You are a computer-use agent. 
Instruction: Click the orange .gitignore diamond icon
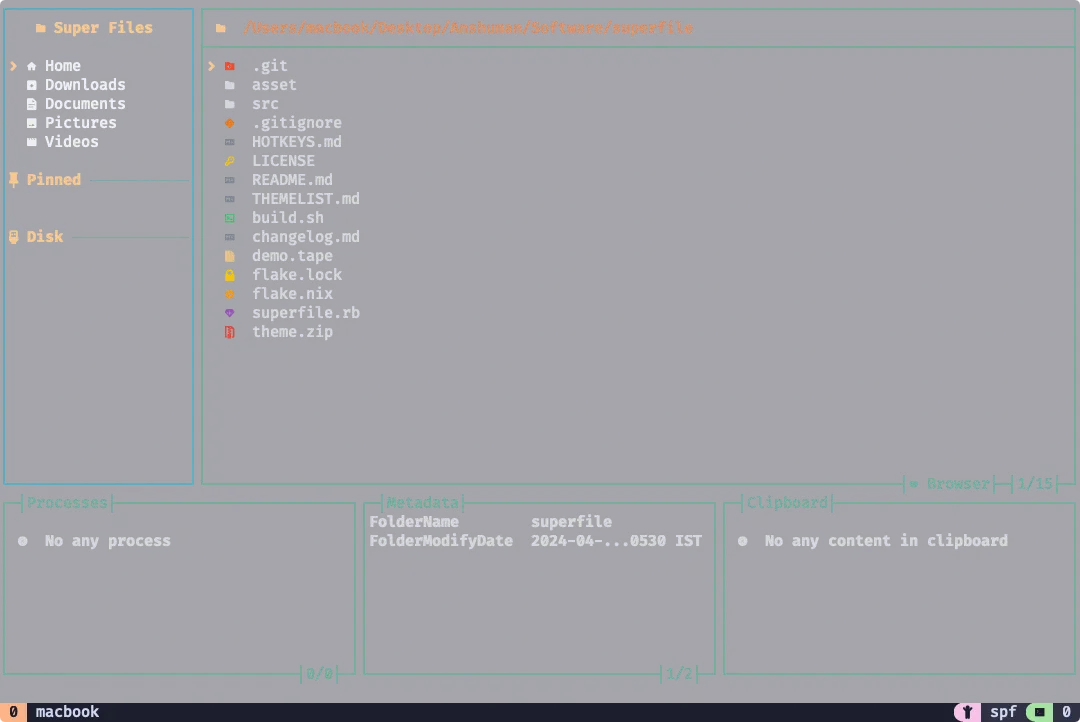pyautogui.click(x=230, y=123)
